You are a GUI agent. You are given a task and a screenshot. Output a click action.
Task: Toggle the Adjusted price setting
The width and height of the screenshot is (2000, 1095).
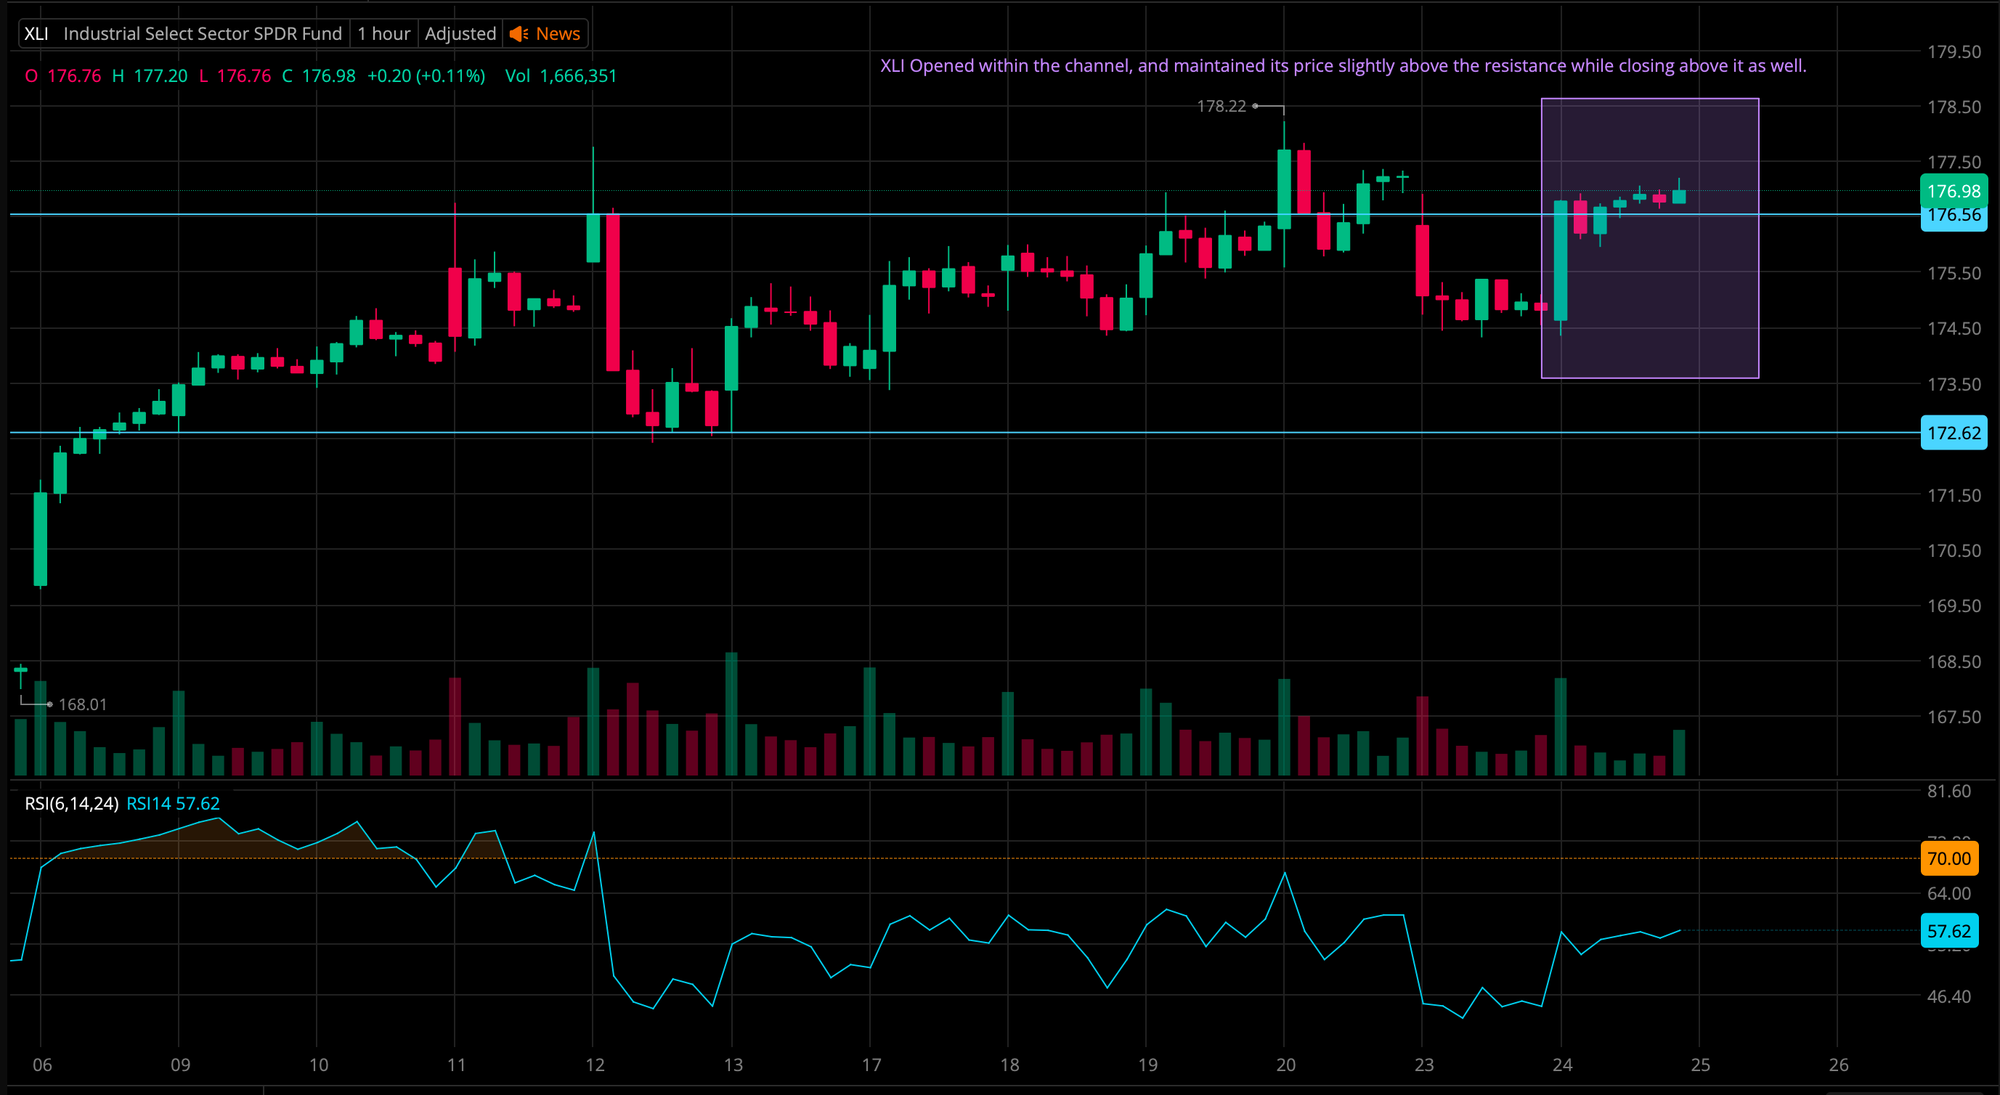tap(460, 34)
